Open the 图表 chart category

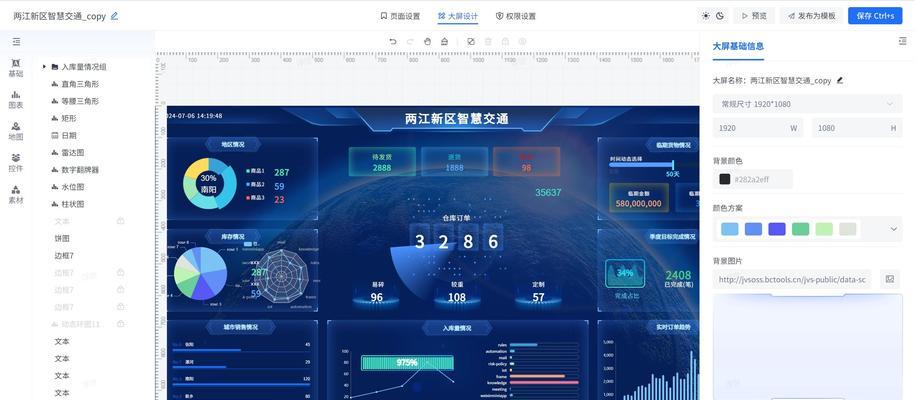coord(16,100)
